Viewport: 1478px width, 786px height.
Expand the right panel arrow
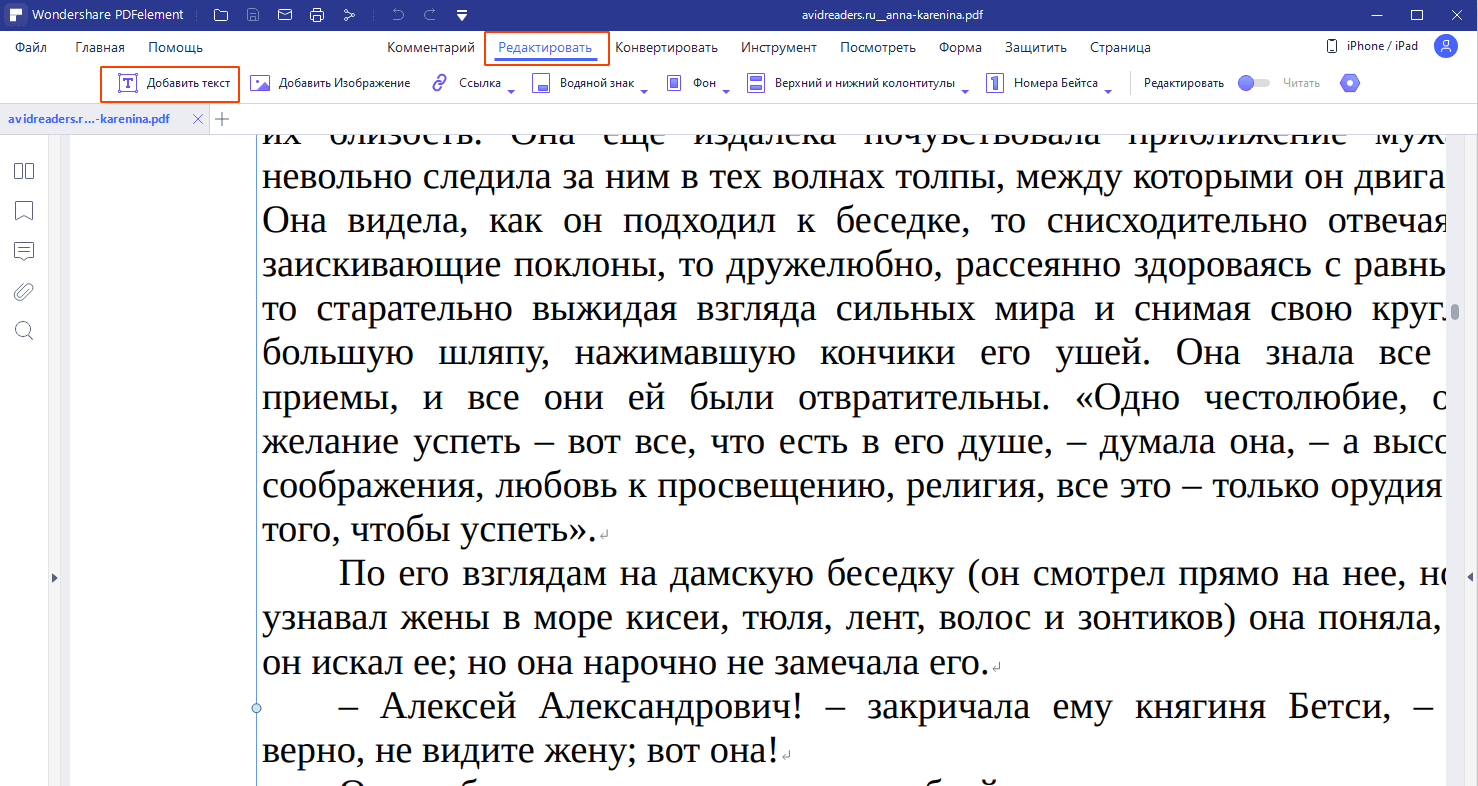tap(1471, 577)
